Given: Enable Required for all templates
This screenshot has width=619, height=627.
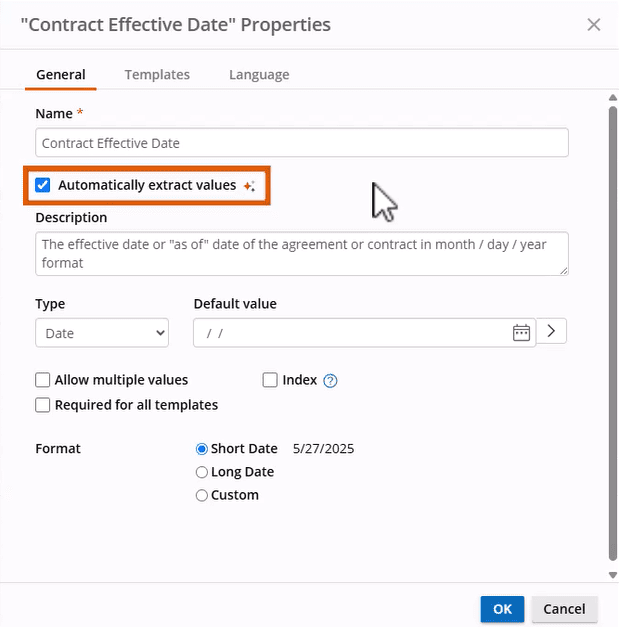Looking at the screenshot, I should [43, 405].
